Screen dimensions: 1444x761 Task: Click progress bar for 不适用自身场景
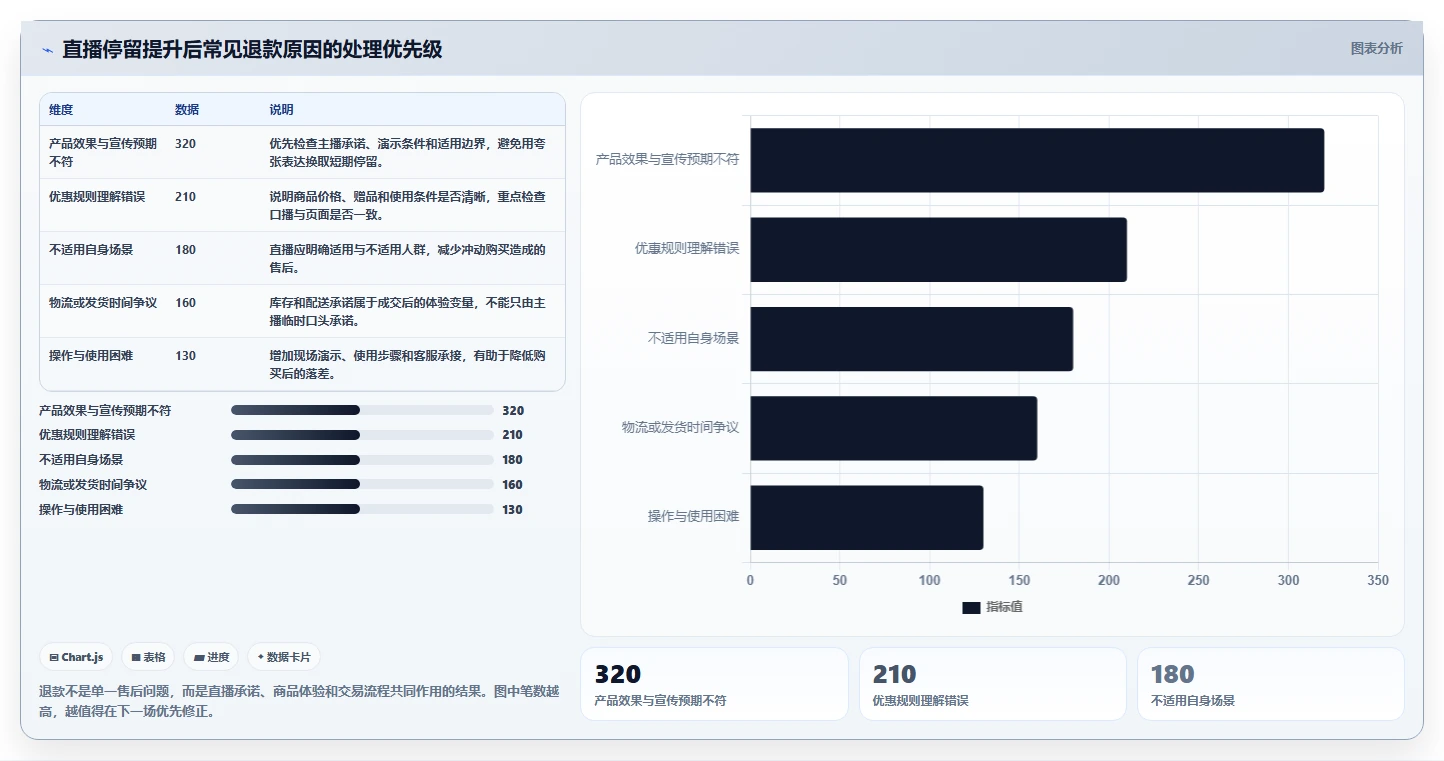point(362,460)
